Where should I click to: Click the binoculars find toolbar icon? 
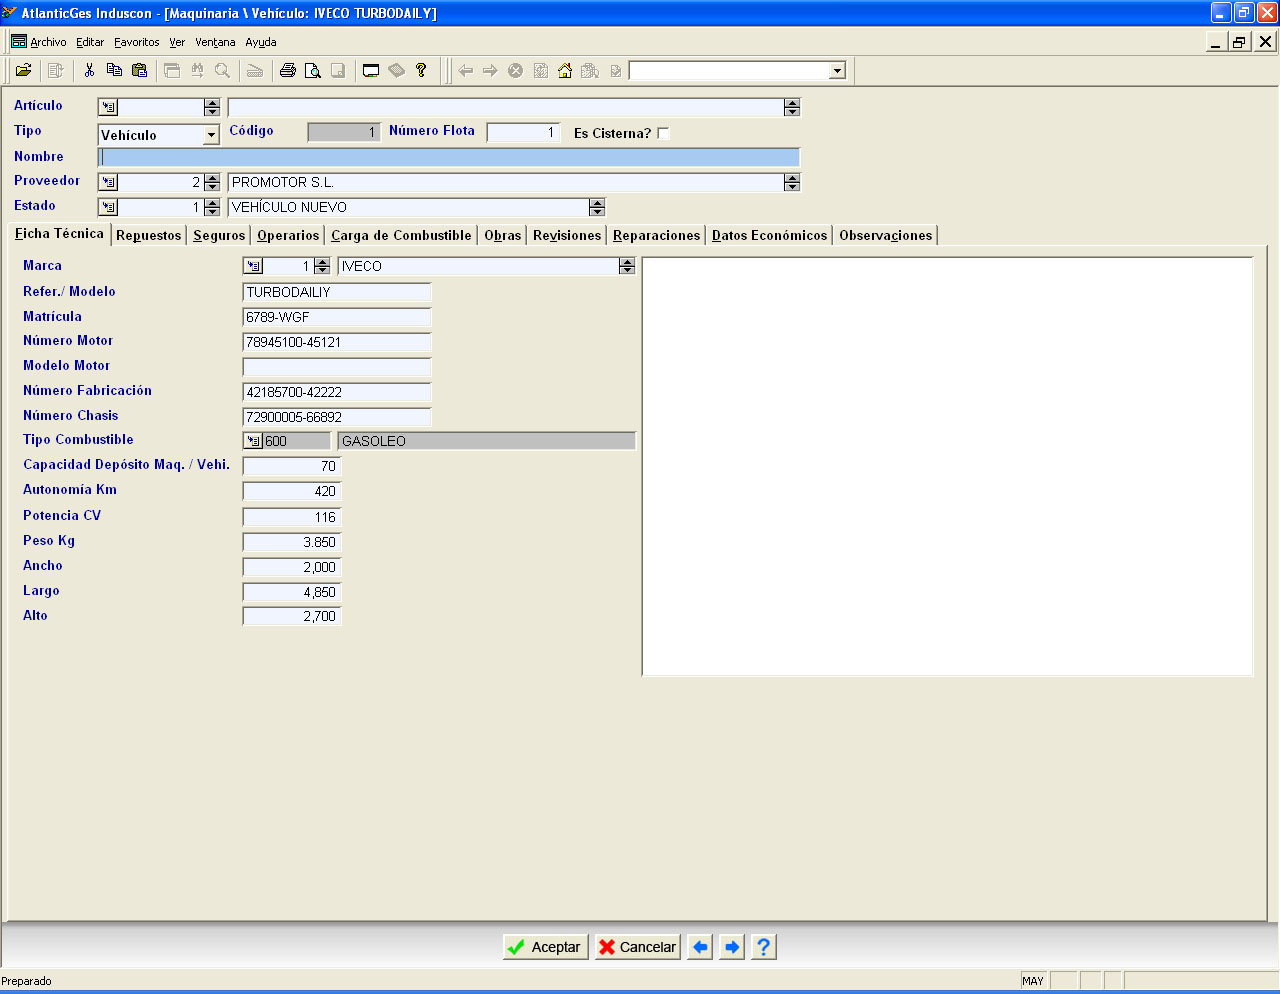(x=197, y=70)
